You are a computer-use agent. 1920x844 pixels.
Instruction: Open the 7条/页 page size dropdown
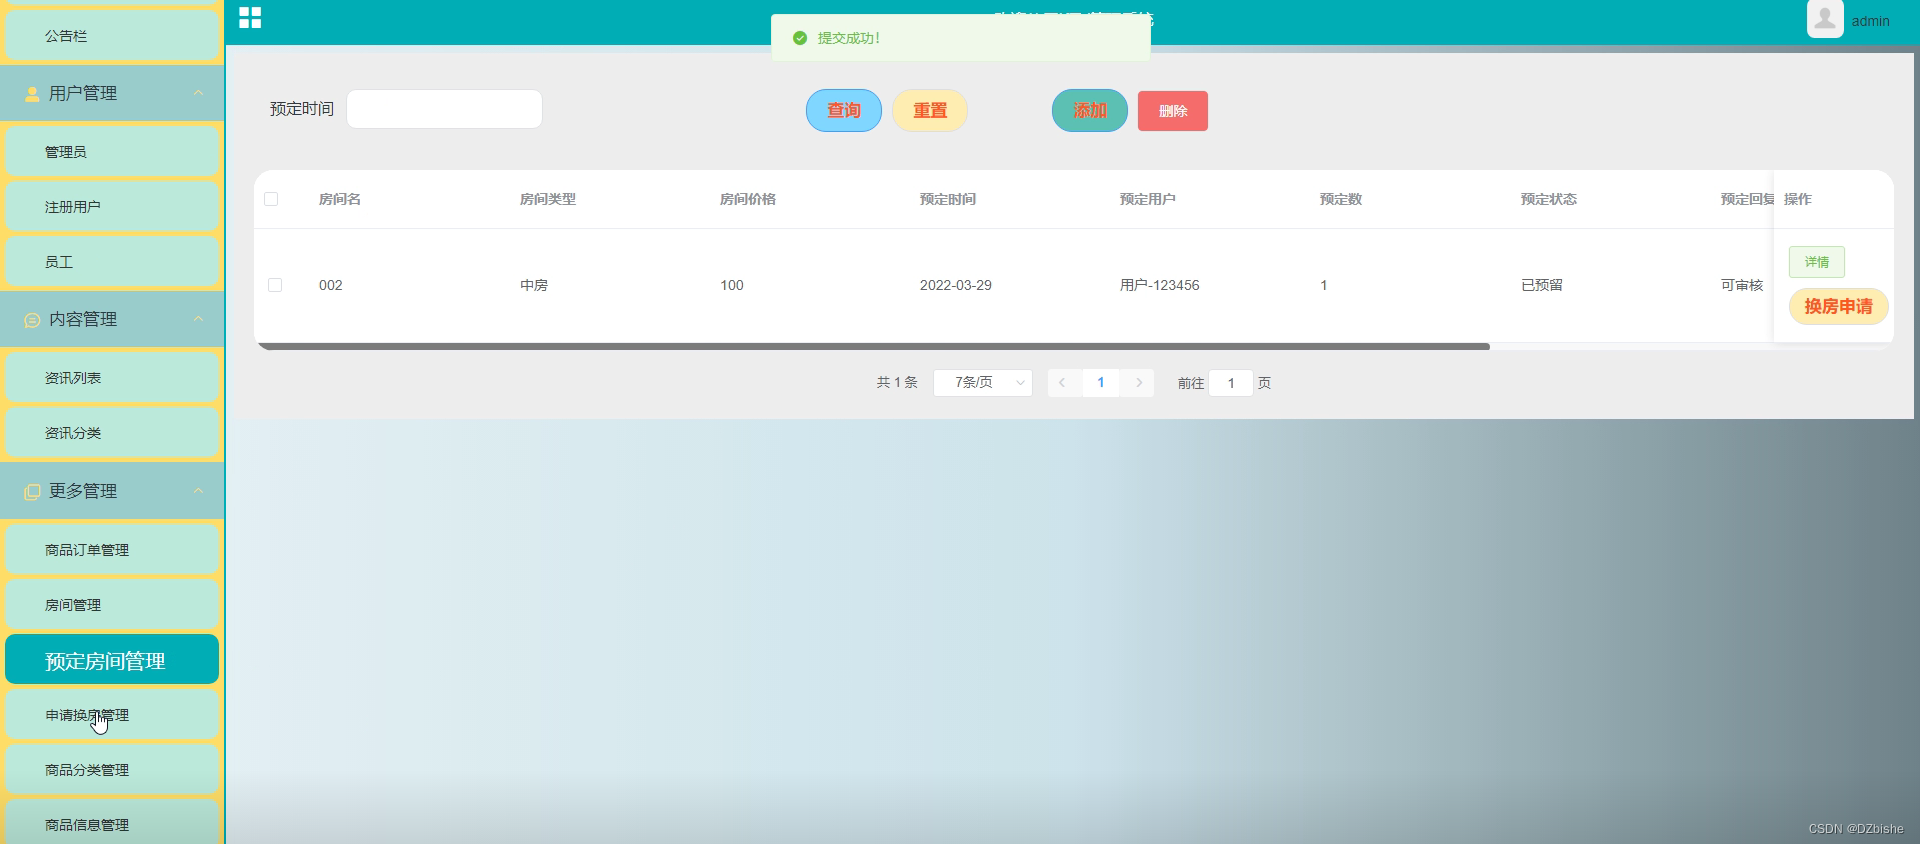[x=983, y=383]
